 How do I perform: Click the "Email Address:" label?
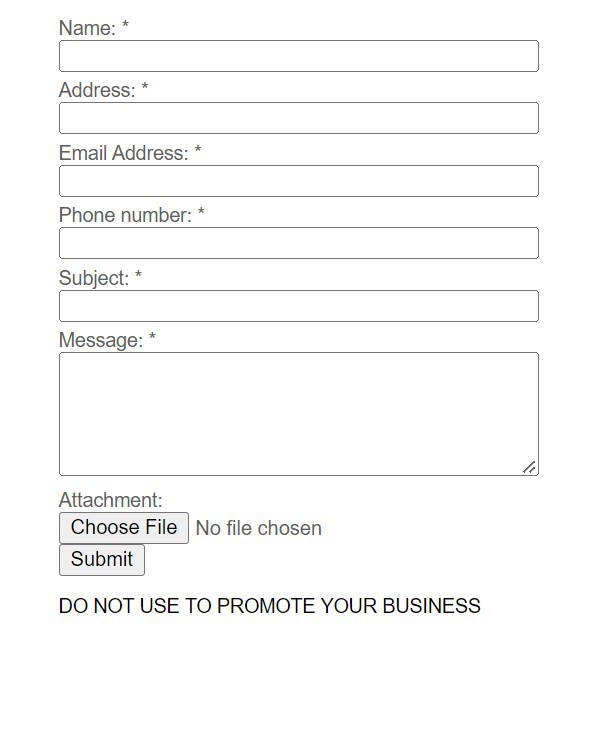123,153
